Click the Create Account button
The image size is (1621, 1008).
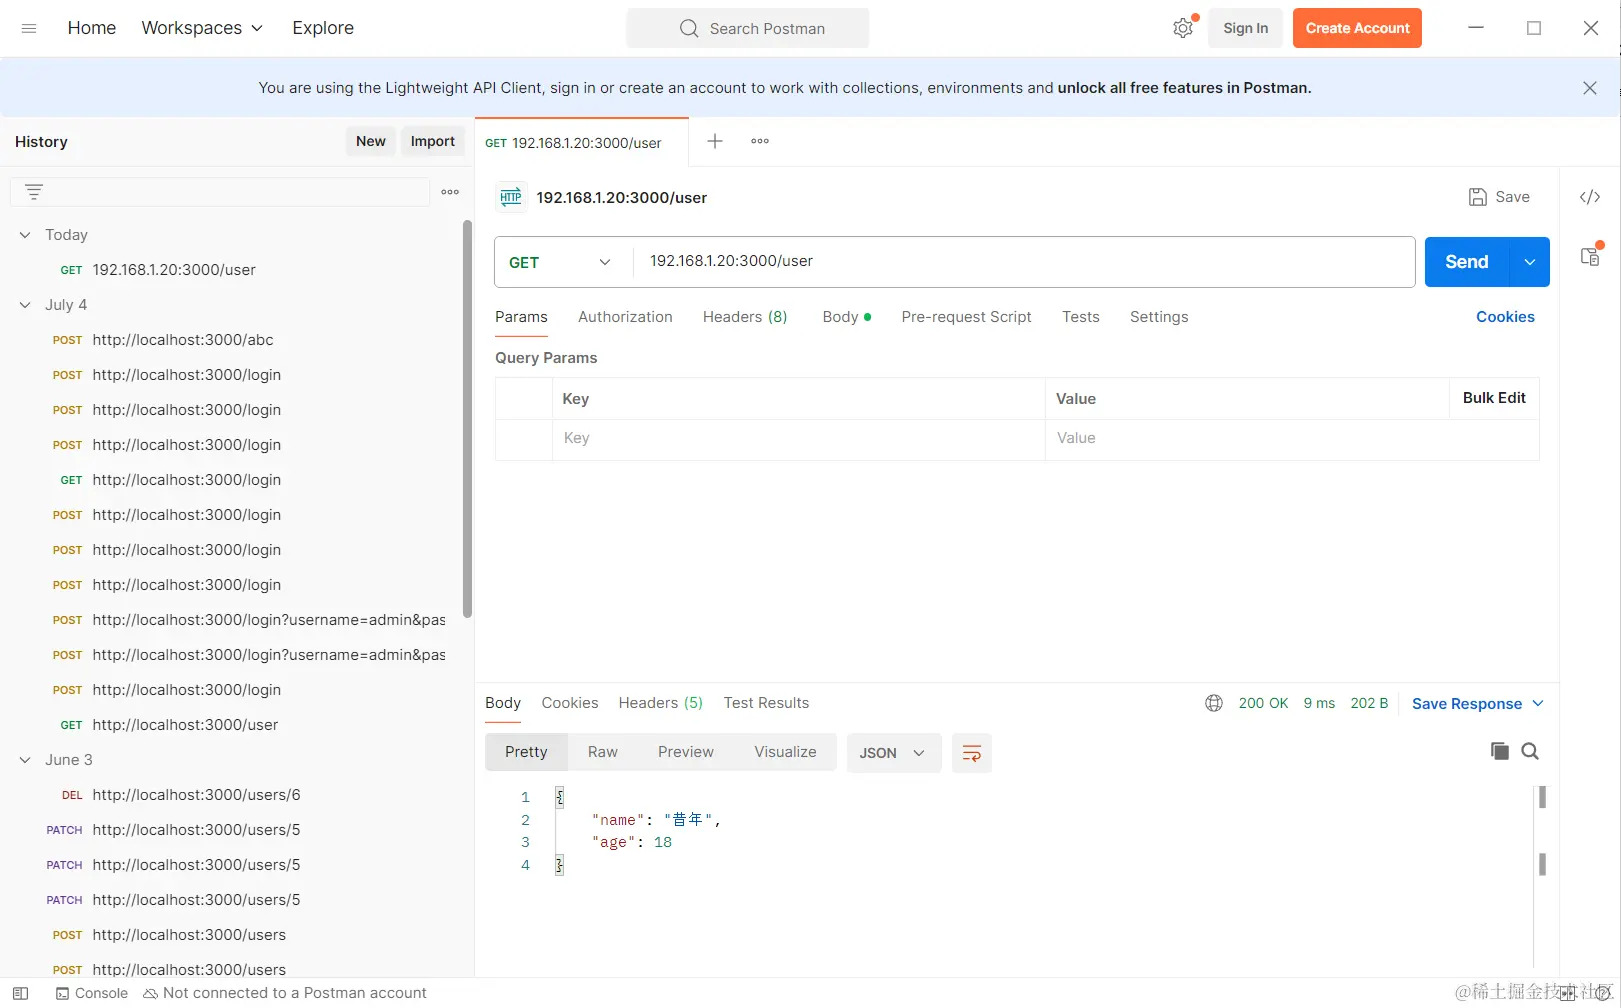coord(1357,28)
